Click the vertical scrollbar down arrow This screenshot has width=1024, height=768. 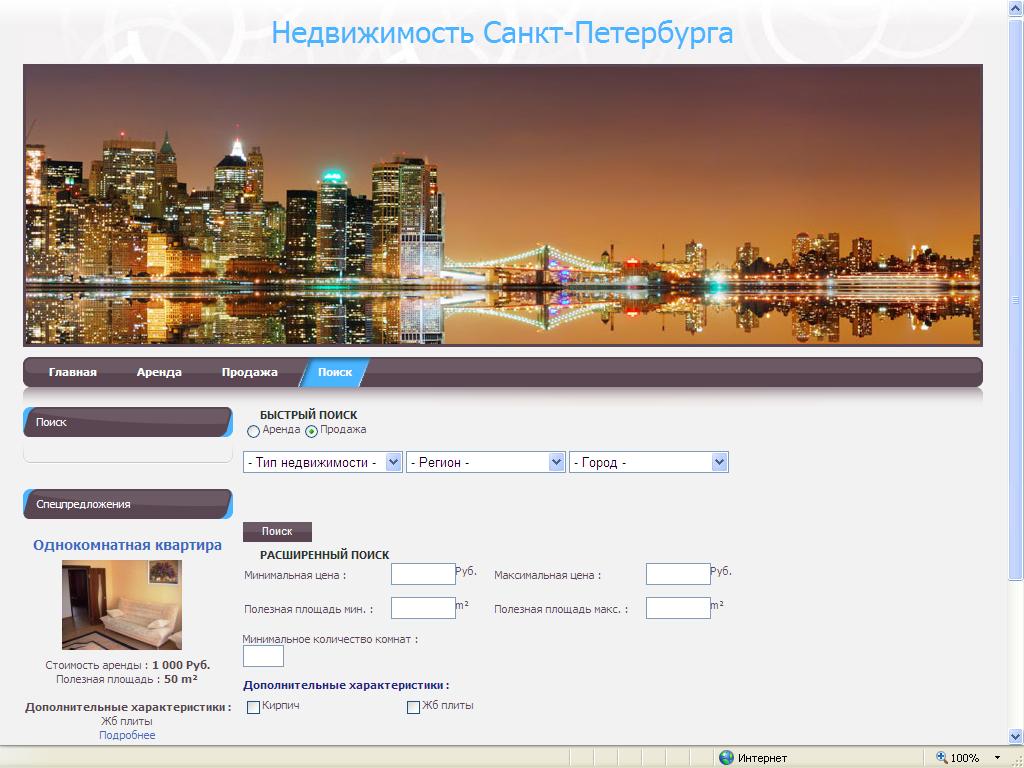point(1016,736)
